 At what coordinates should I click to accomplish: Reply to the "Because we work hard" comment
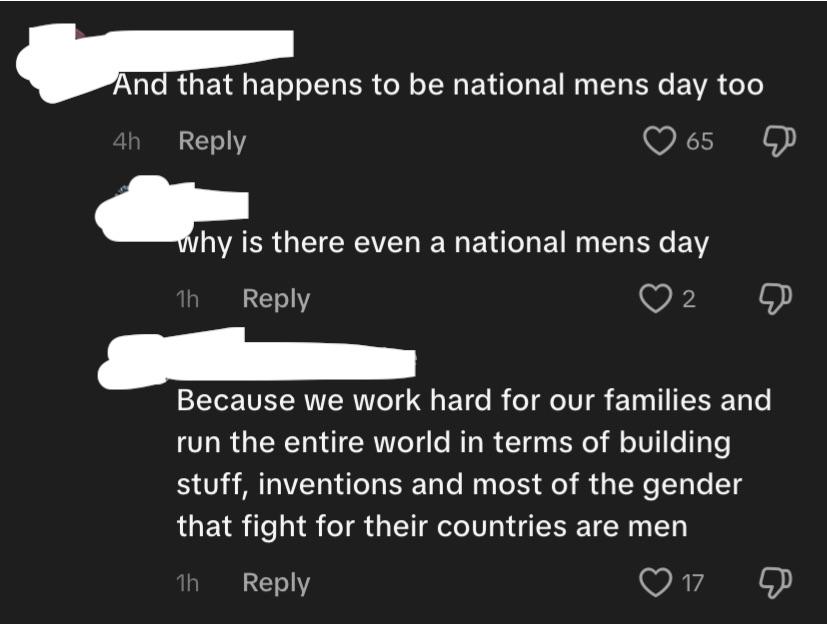coord(276,583)
